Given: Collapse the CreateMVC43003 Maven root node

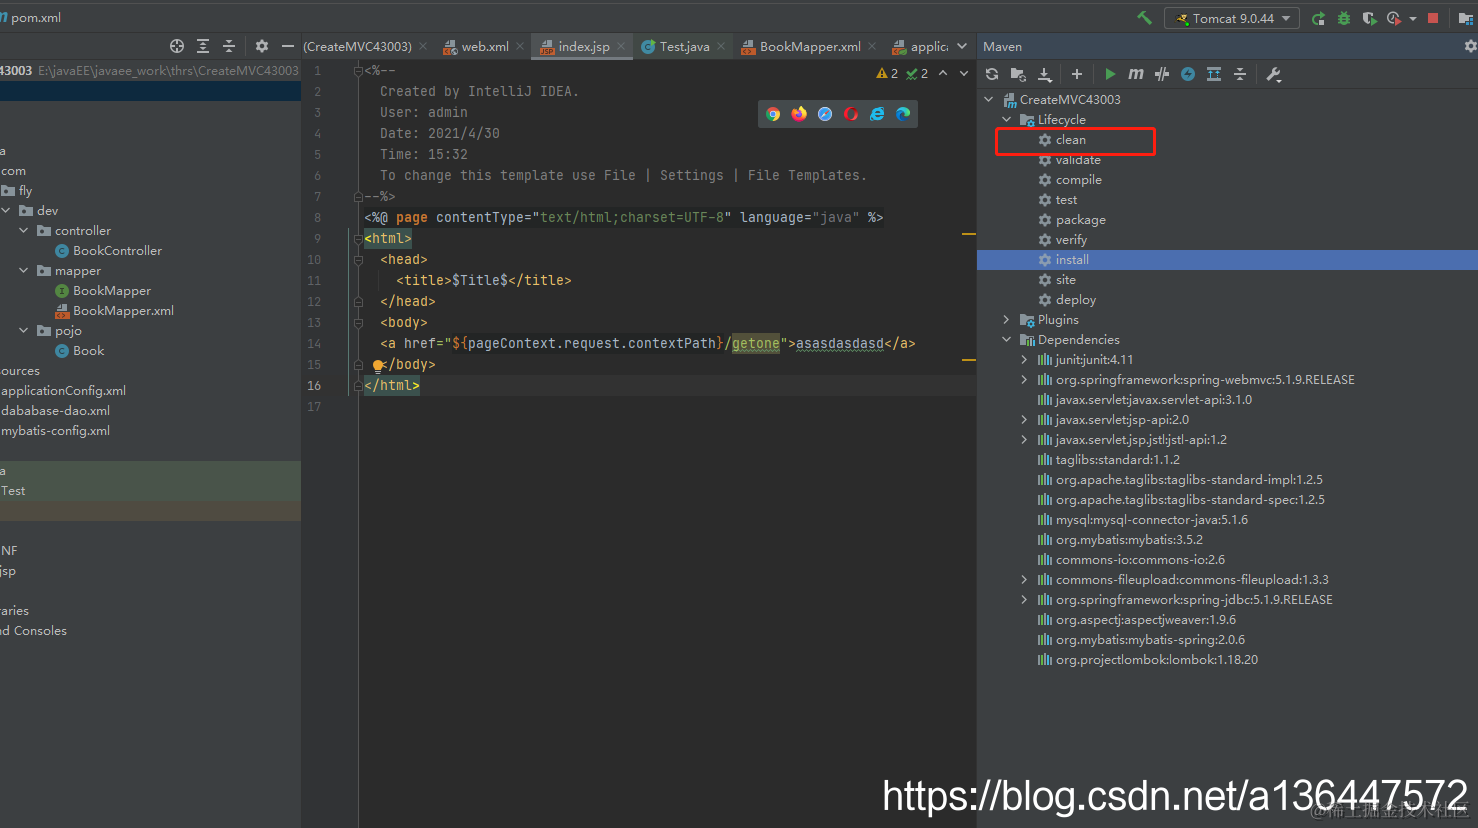Looking at the screenshot, I should pyautogui.click(x=989, y=100).
